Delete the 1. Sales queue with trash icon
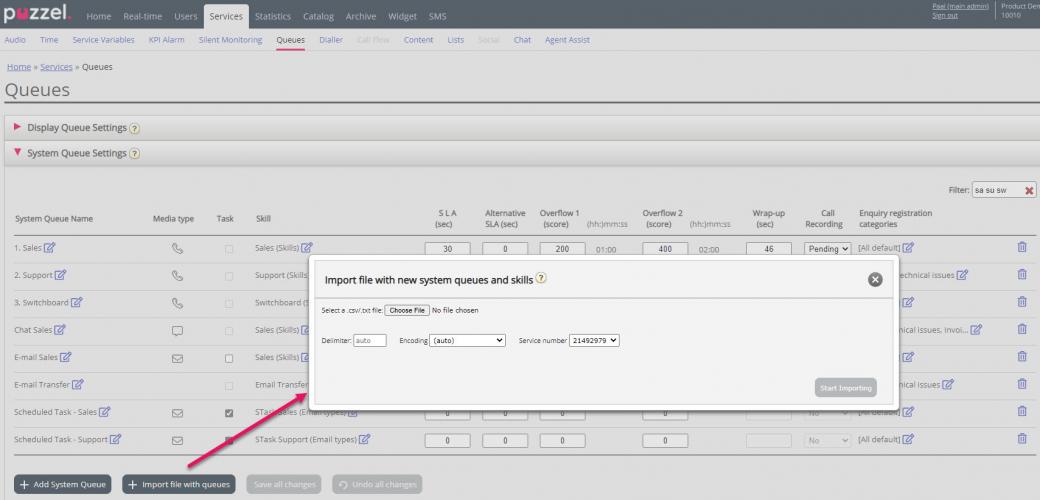1040x500 pixels. (x=1021, y=247)
